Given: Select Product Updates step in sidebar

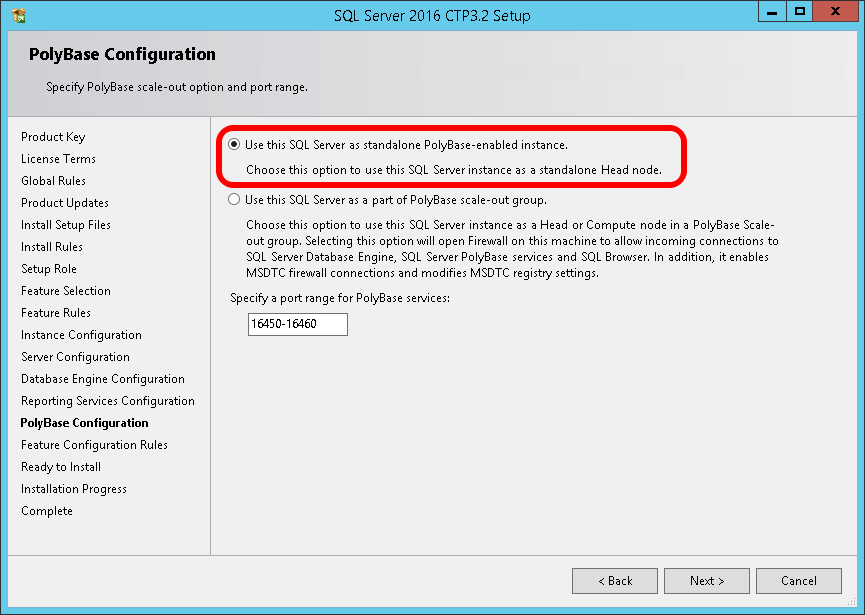Looking at the screenshot, I should click(x=65, y=203).
